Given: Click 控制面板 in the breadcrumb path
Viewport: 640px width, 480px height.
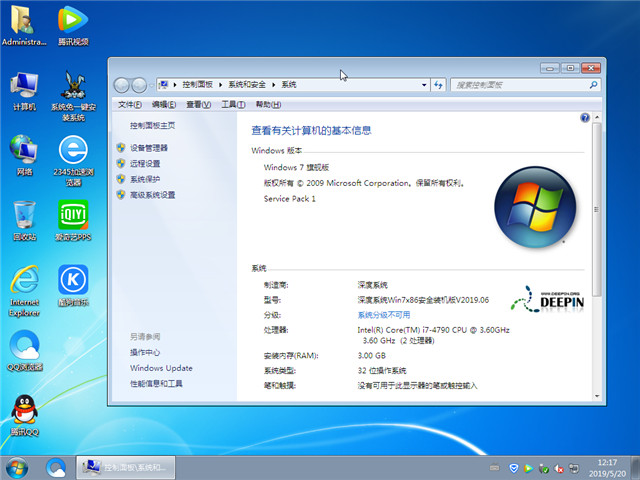Looking at the screenshot, I should (198, 84).
